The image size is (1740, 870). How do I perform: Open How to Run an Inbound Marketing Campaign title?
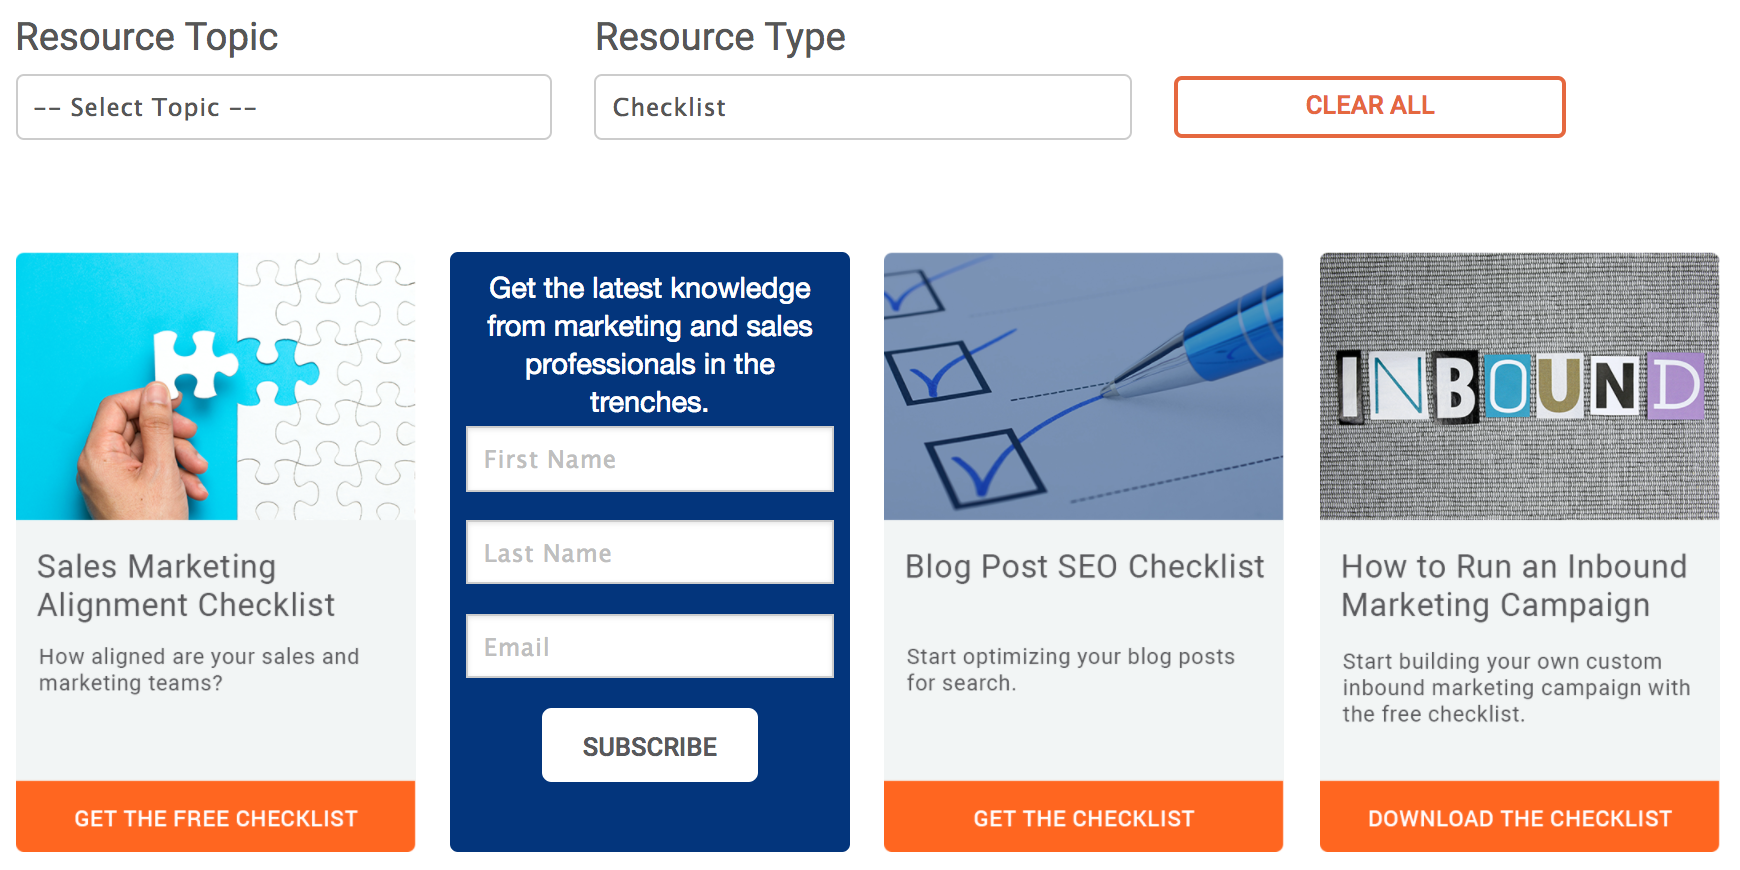pyautogui.click(x=1513, y=586)
